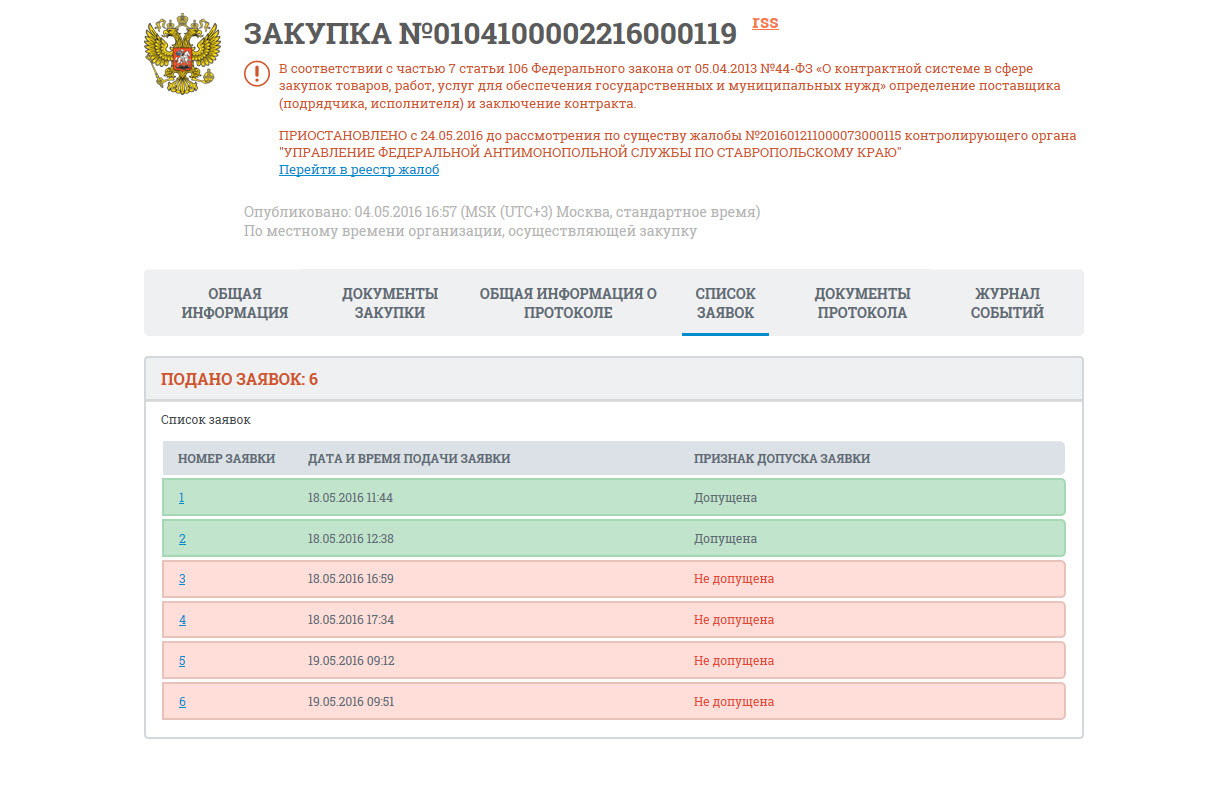Switch to the Общая информация tab
The image size is (1216, 805).
point(234,303)
